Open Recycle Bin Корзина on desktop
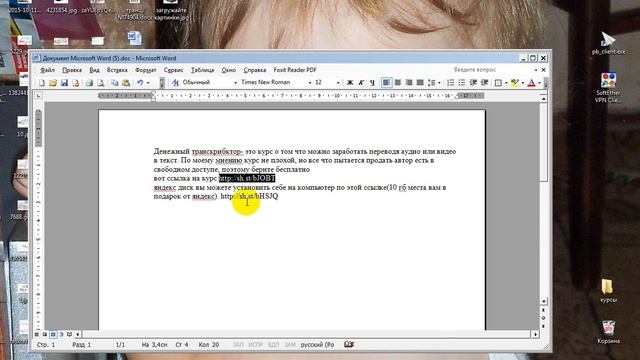 [608, 332]
